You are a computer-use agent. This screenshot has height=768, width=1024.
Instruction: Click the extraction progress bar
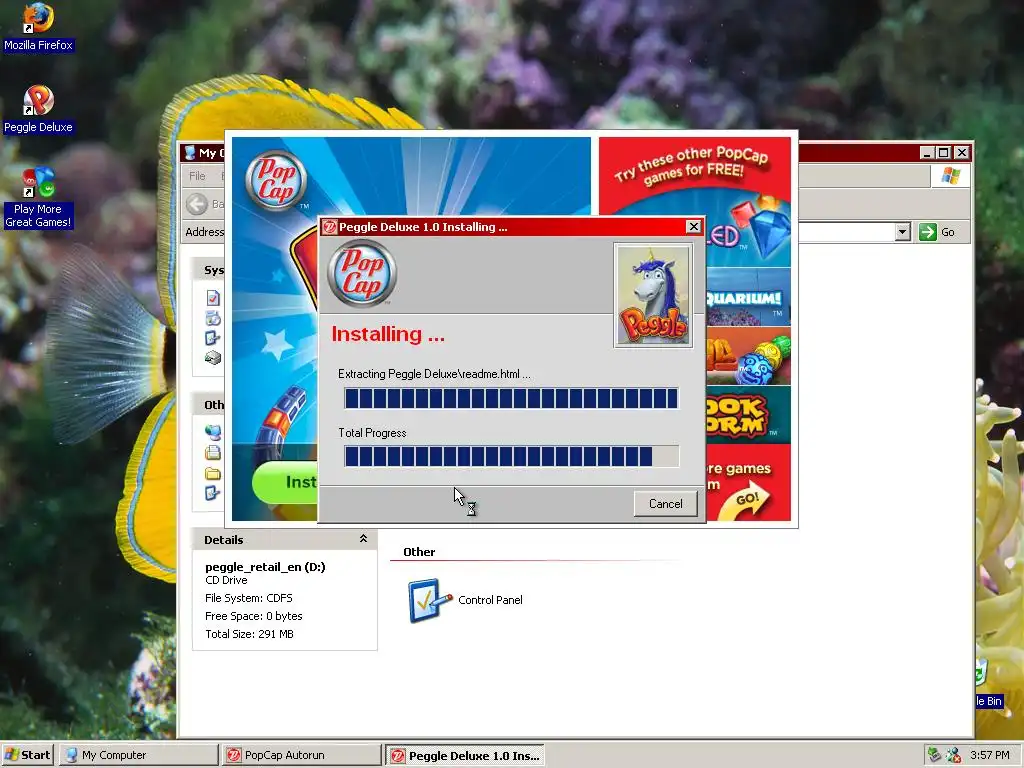(511, 398)
